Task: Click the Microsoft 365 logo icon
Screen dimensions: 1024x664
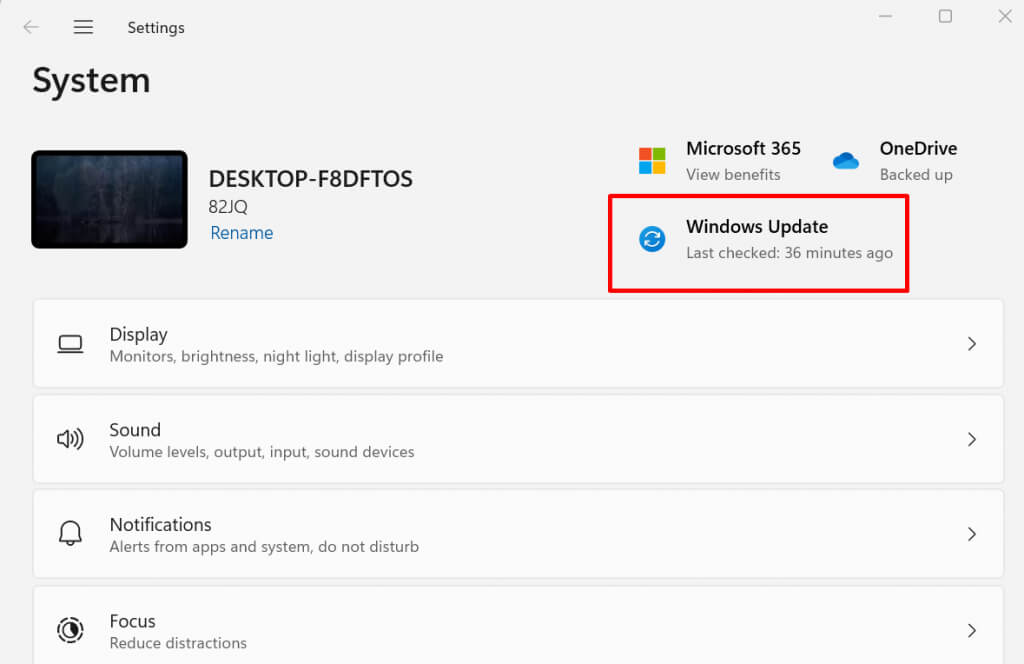Action: [x=652, y=160]
